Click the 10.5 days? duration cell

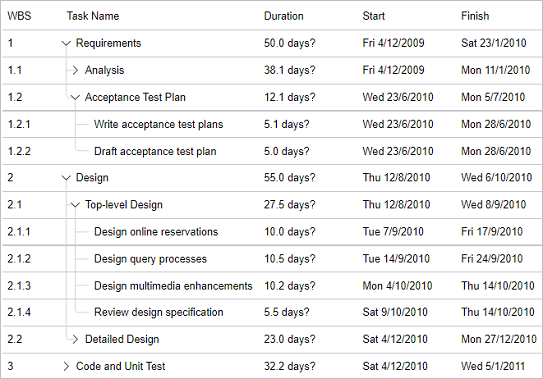click(x=290, y=259)
